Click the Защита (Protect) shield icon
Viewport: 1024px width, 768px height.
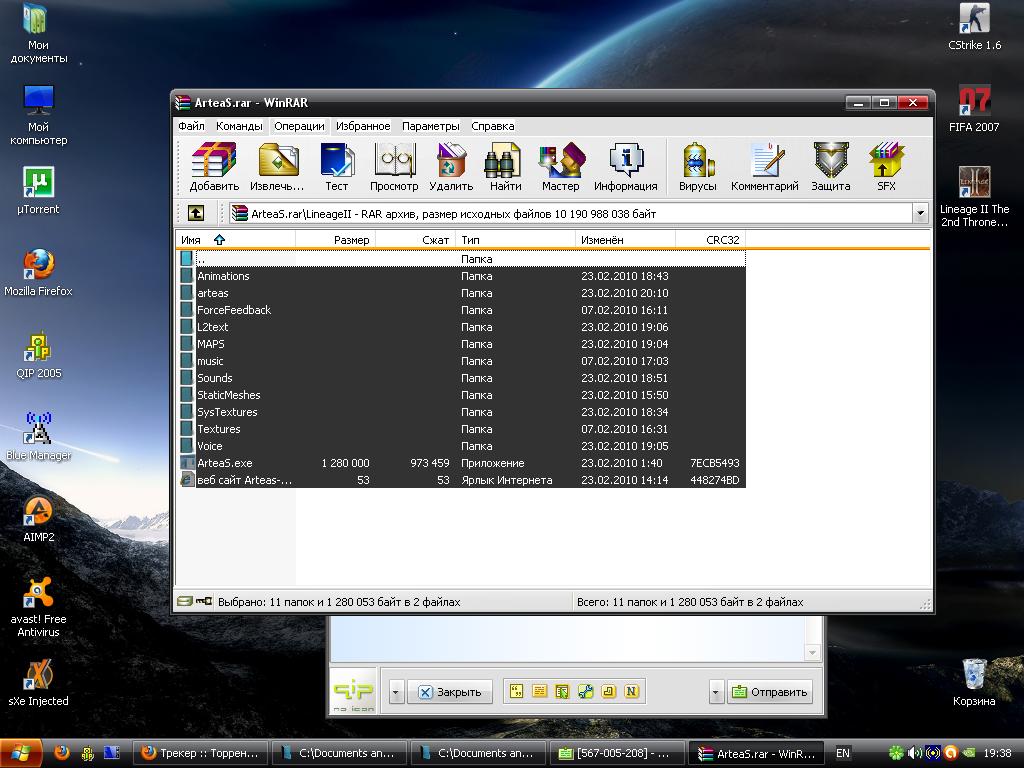click(x=831, y=167)
